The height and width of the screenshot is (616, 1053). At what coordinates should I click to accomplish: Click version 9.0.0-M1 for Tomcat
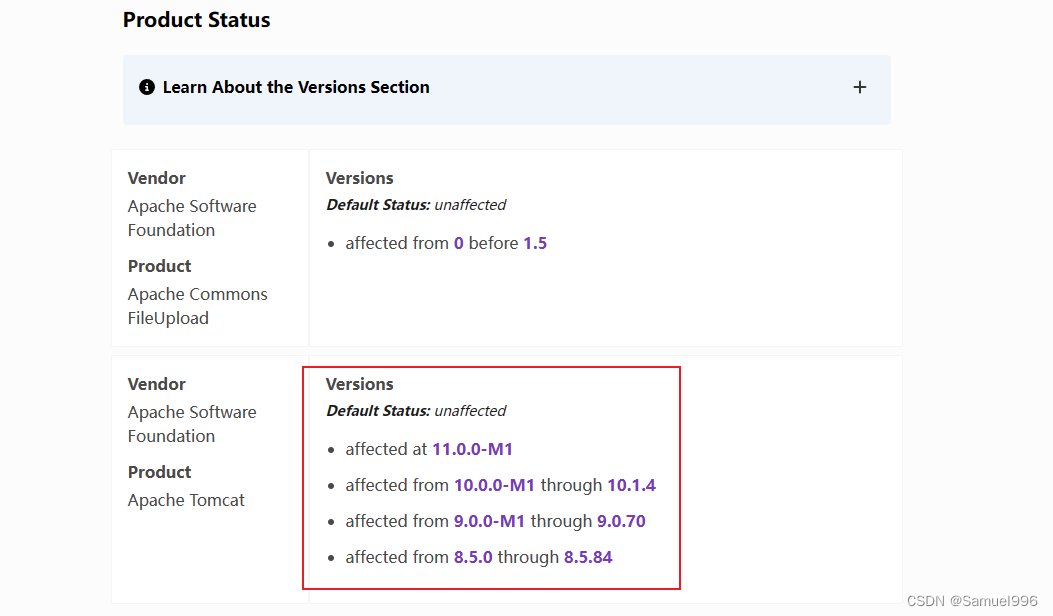(489, 521)
